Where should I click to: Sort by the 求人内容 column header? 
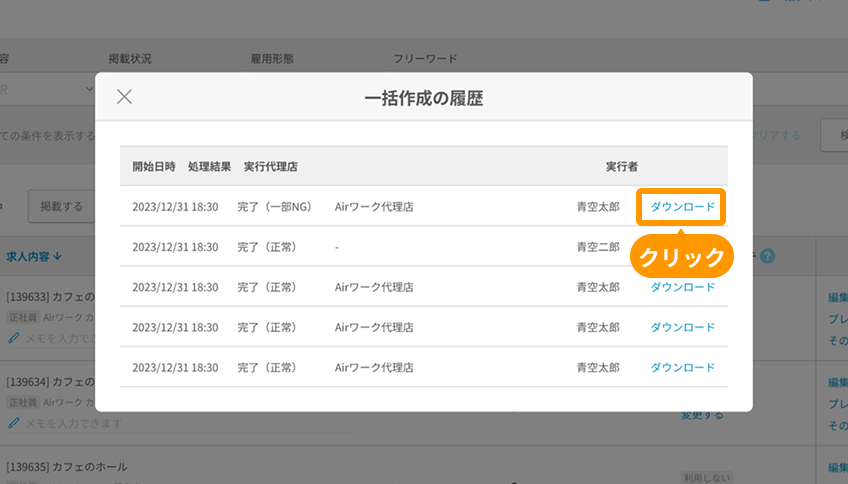(x=34, y=256)
